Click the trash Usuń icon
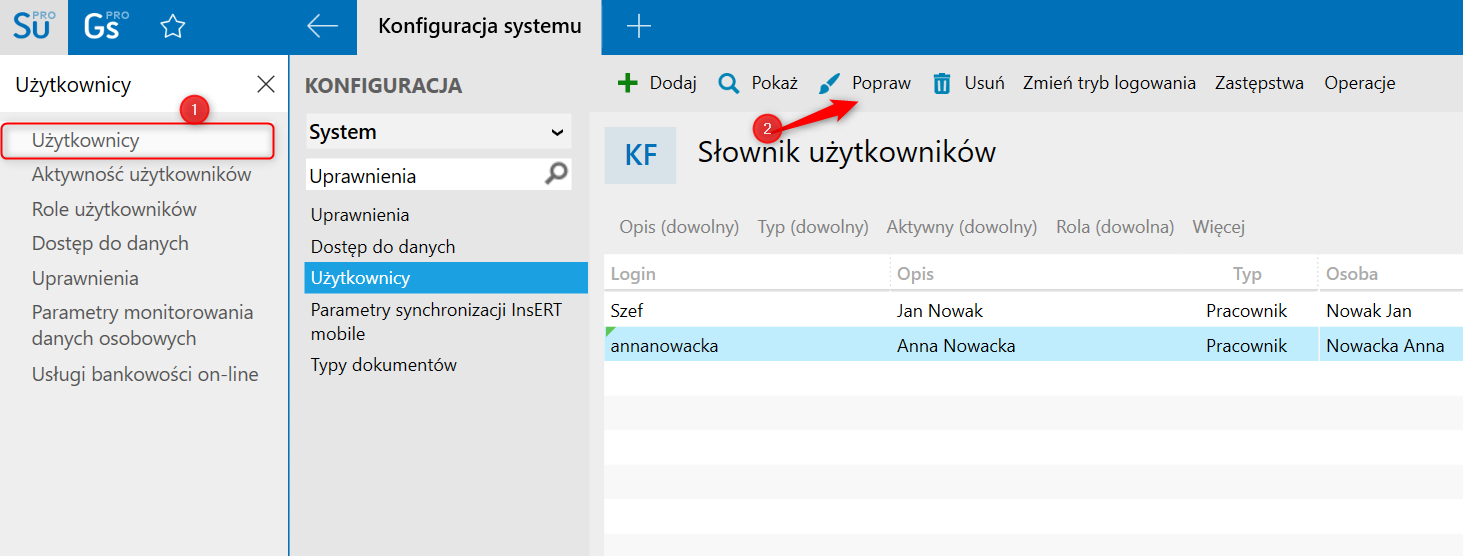 (942, 83)
